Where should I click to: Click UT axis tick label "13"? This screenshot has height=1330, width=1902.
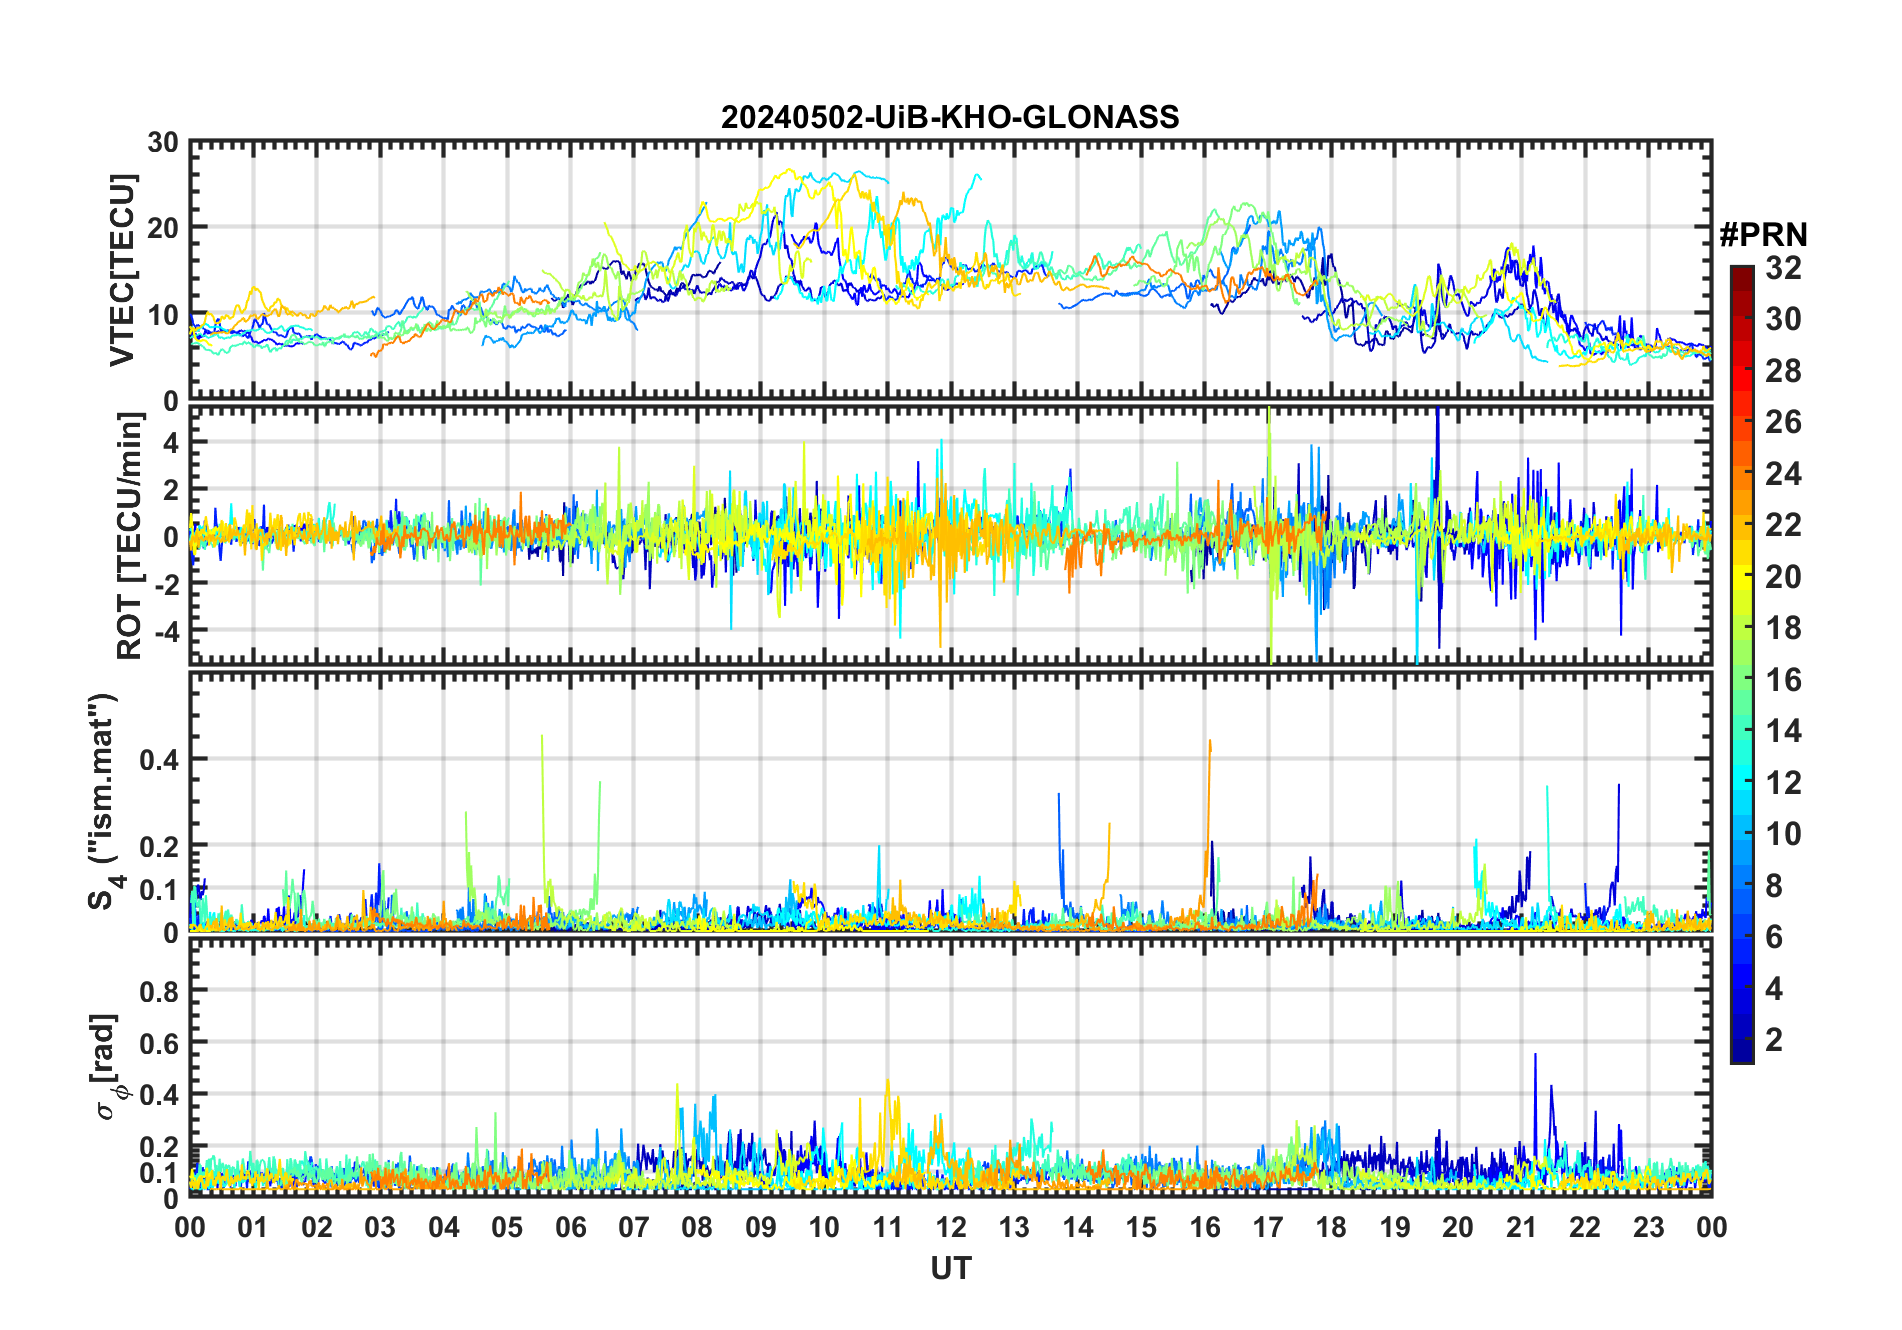pyautogui.click(x=1014, y=1228)
